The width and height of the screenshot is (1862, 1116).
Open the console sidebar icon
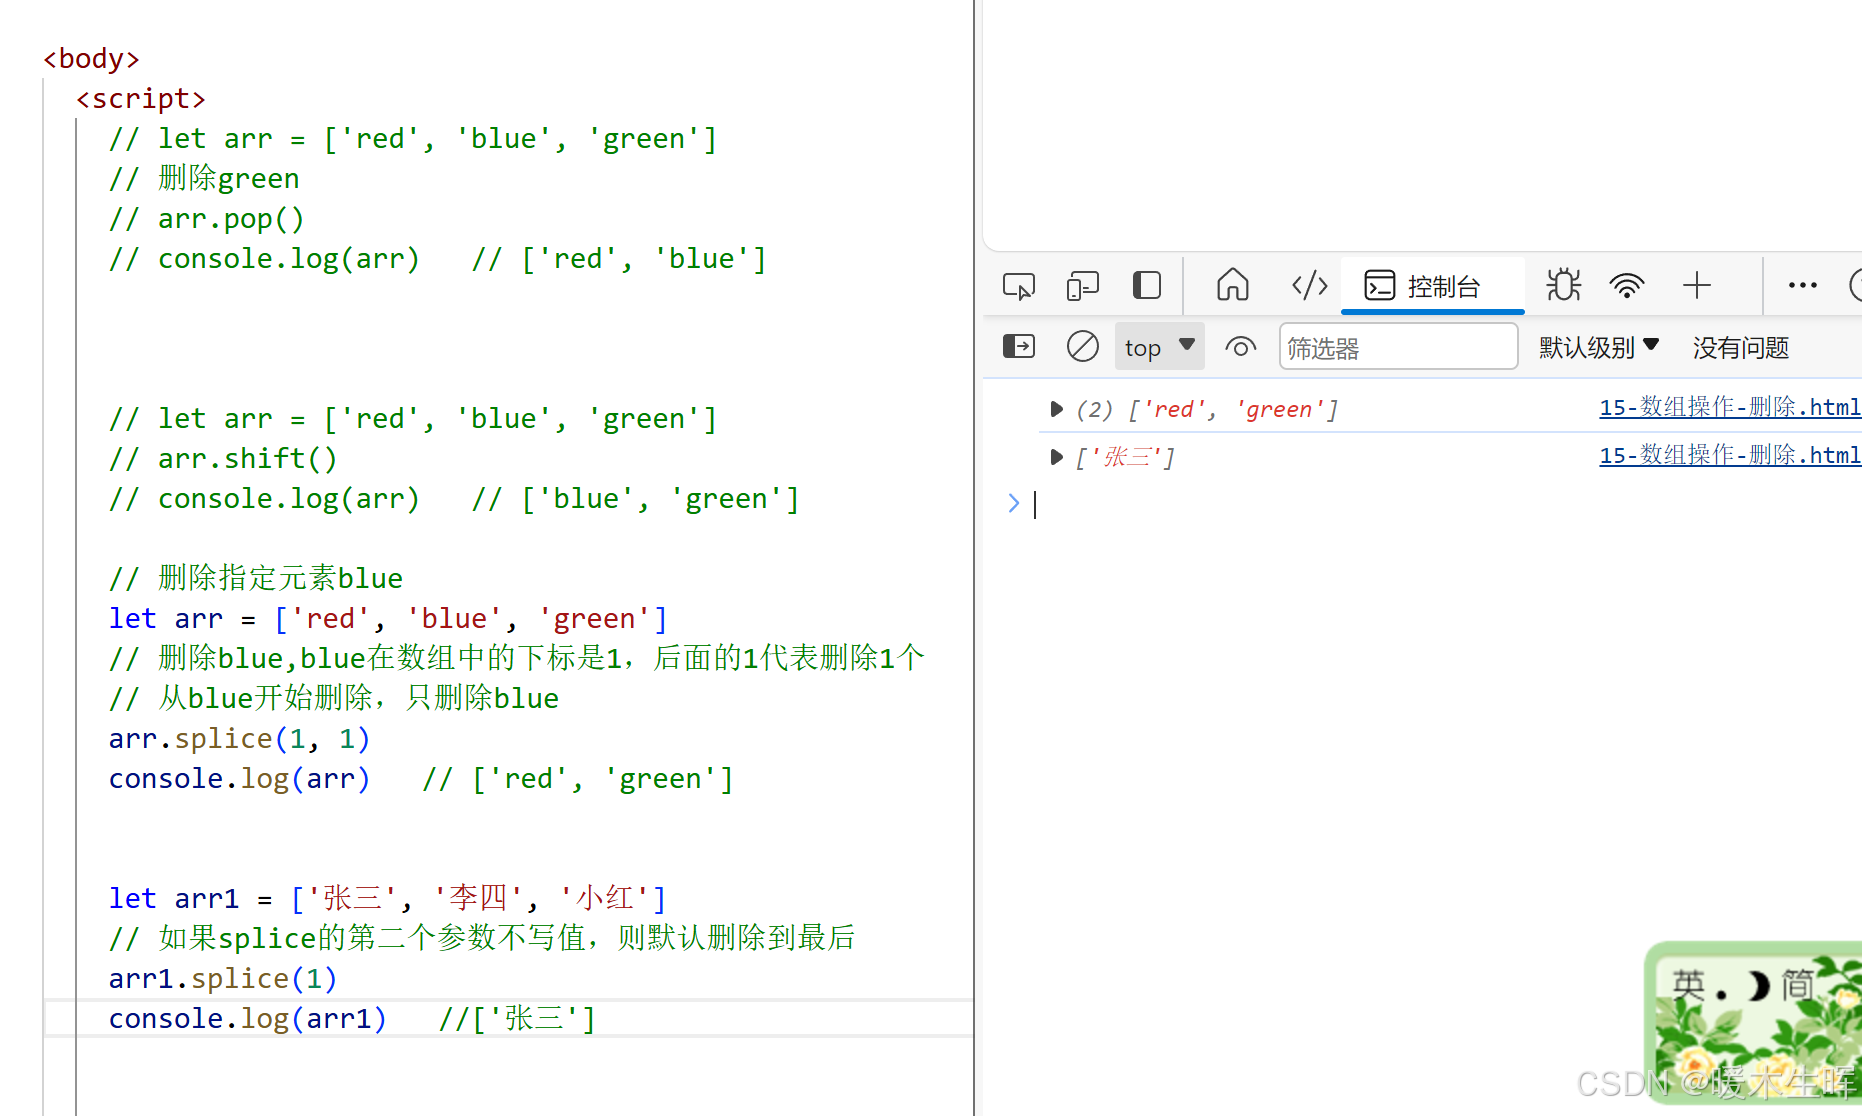tap(1018, 346)
